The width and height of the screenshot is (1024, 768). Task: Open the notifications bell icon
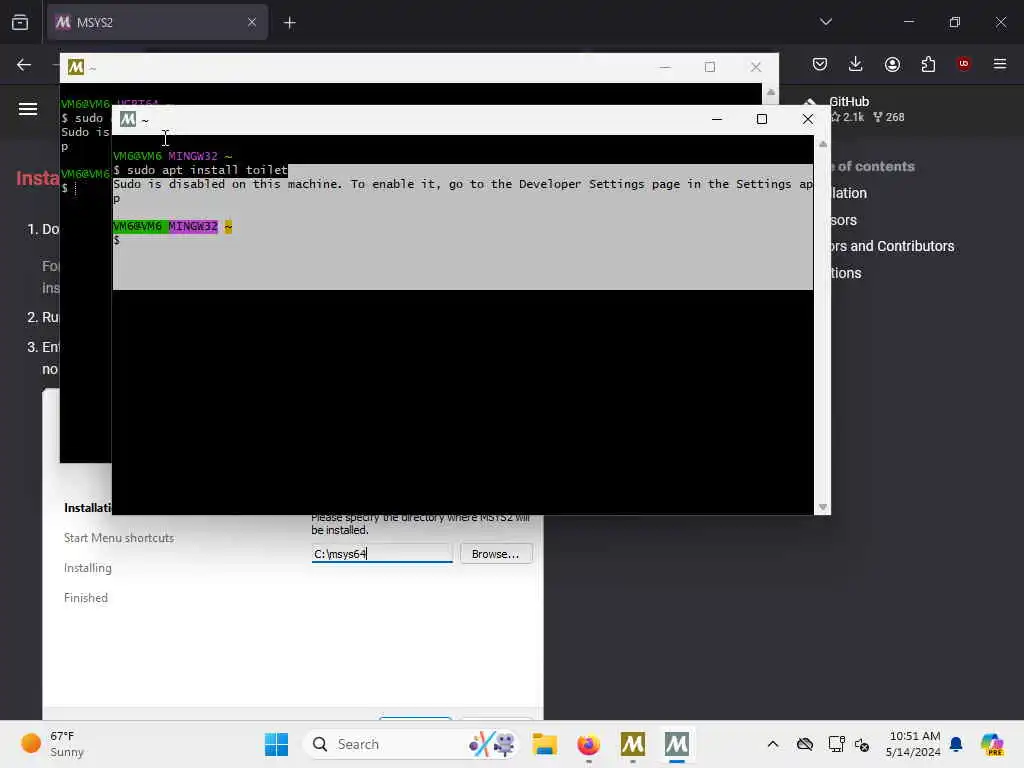point(956,744)
